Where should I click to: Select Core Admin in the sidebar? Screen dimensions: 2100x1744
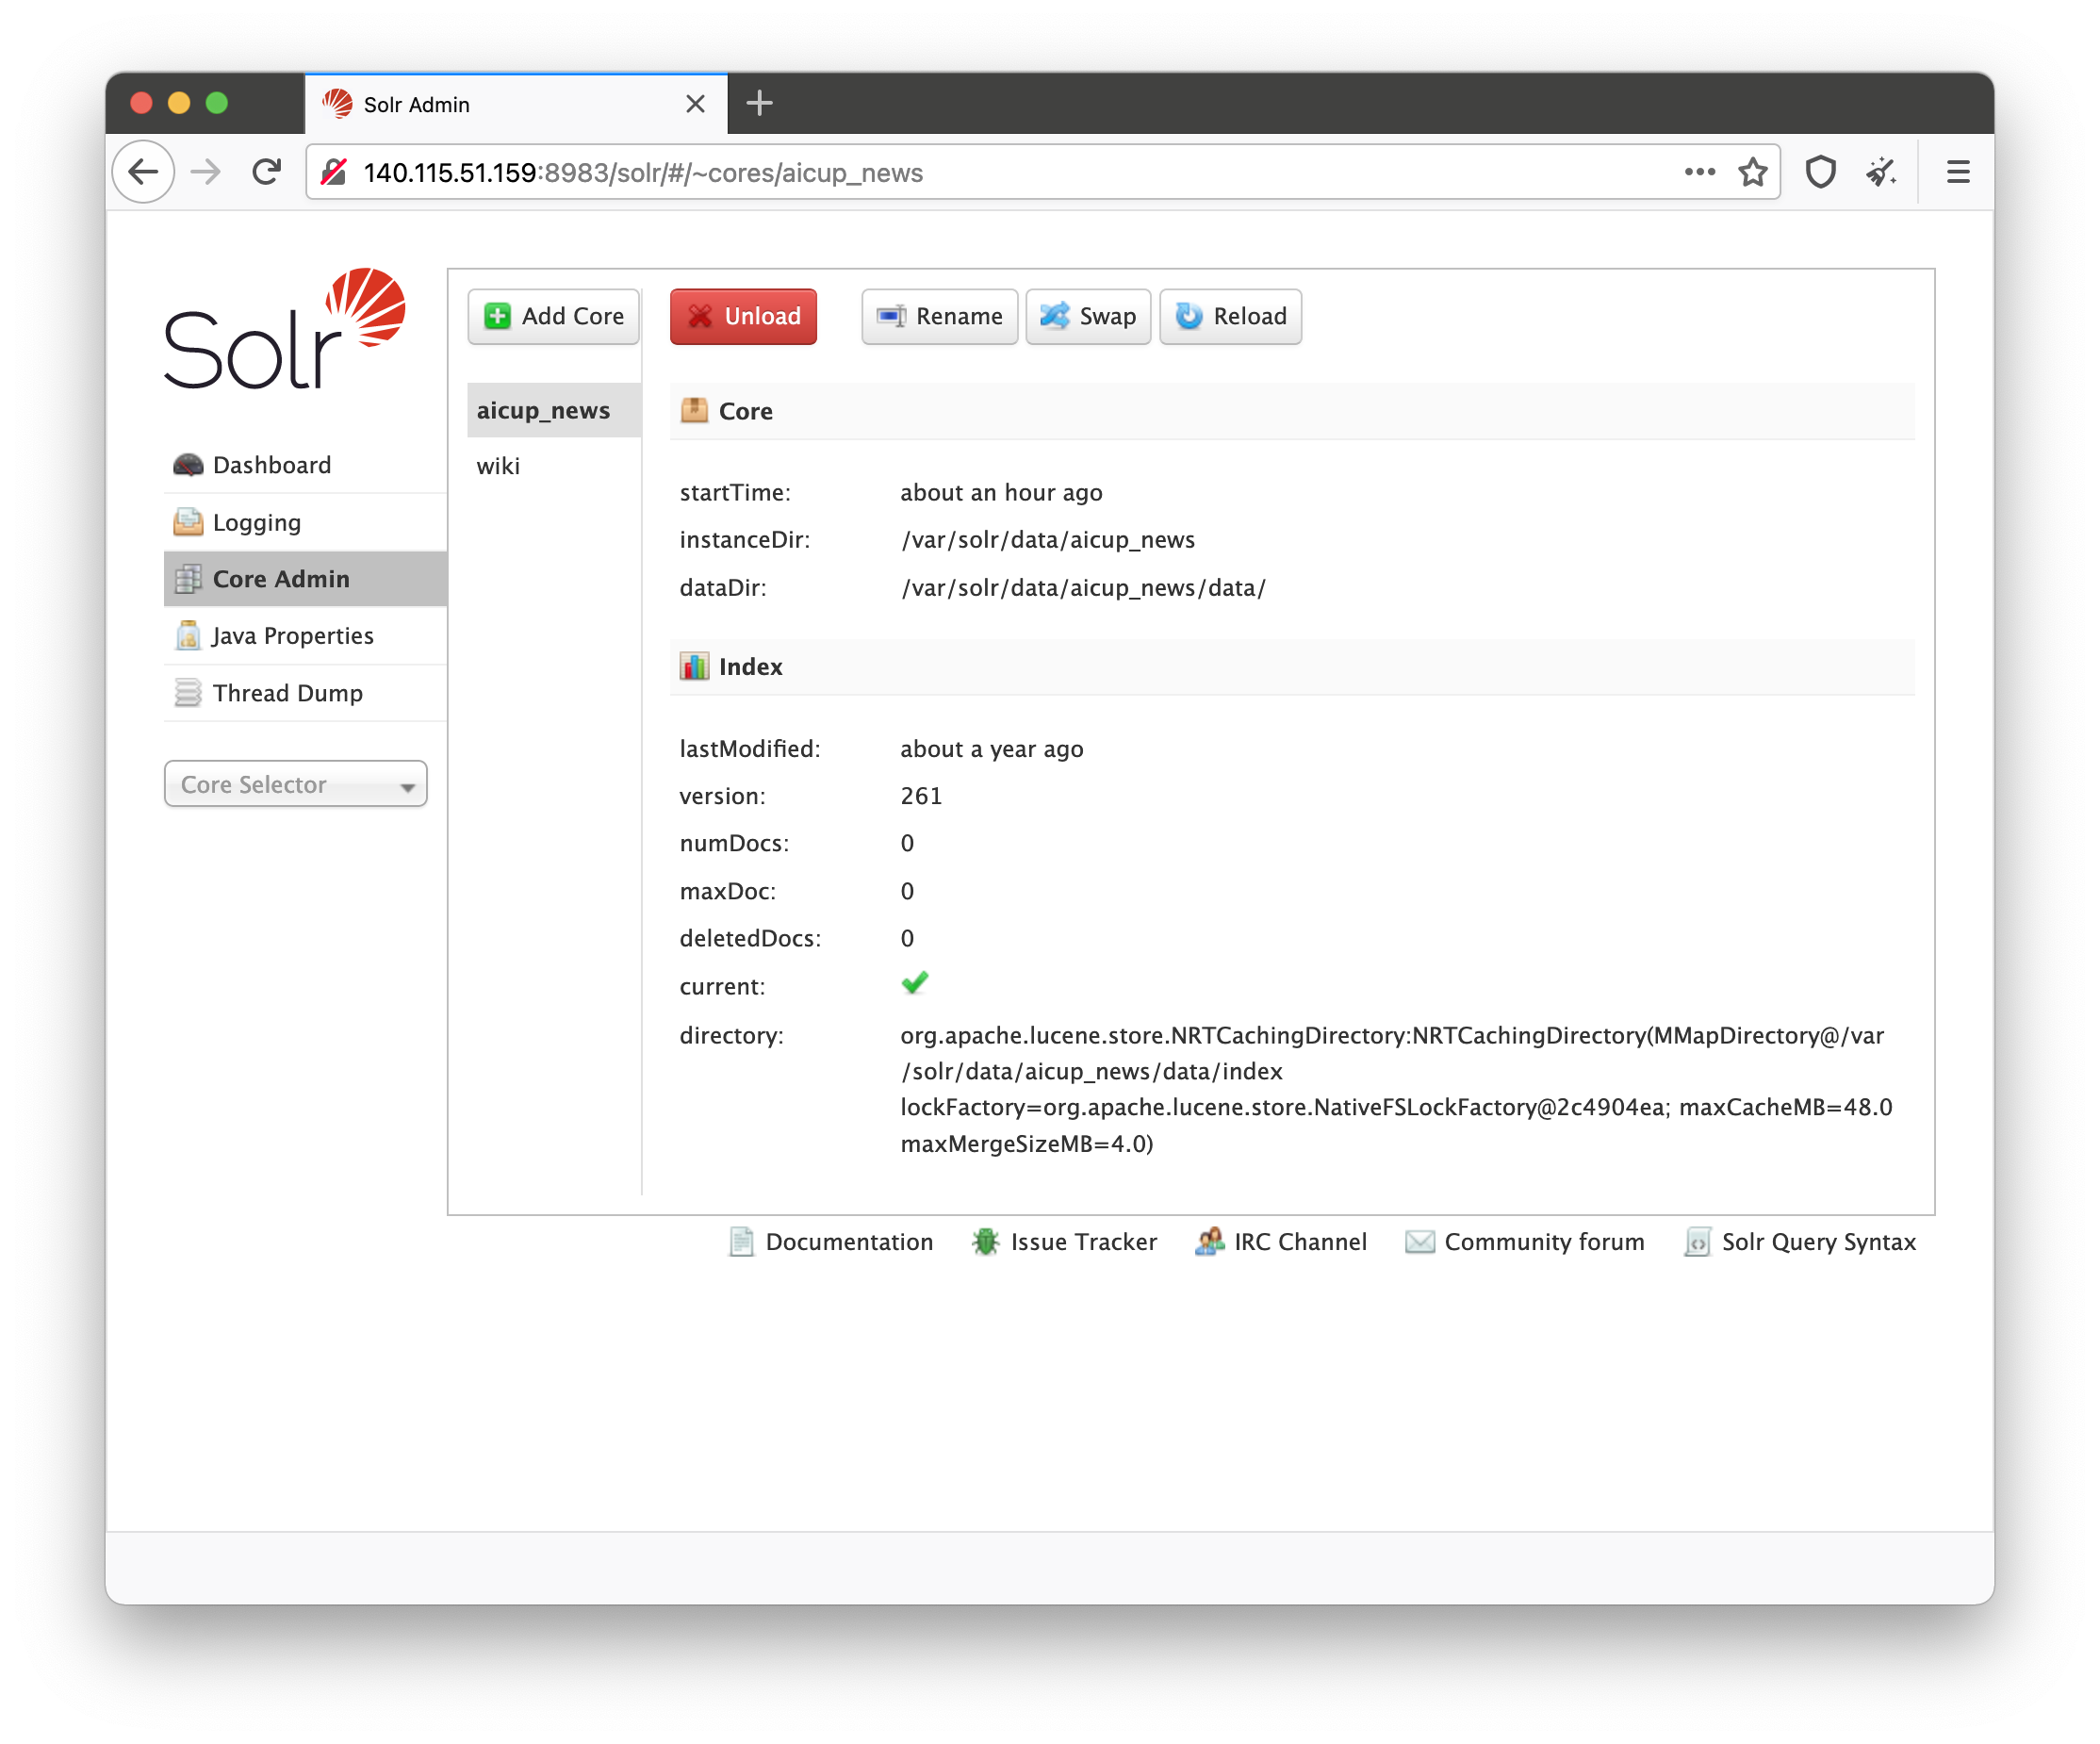[305, 579]
